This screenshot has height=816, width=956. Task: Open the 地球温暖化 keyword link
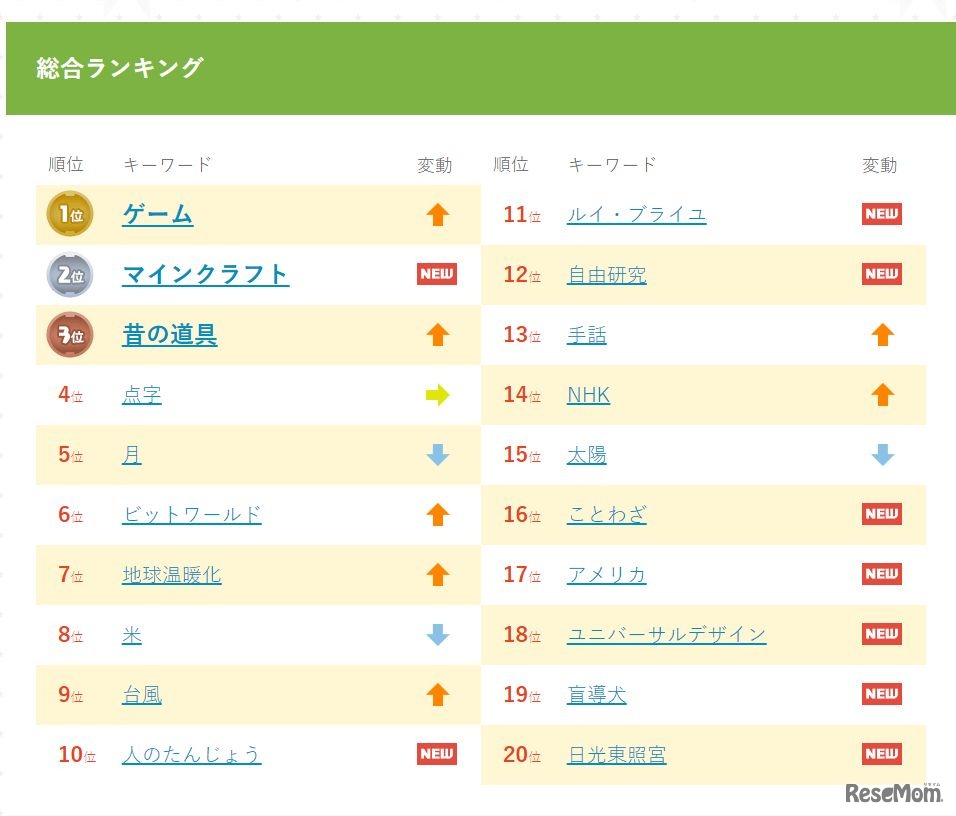[x=171, y=574]
